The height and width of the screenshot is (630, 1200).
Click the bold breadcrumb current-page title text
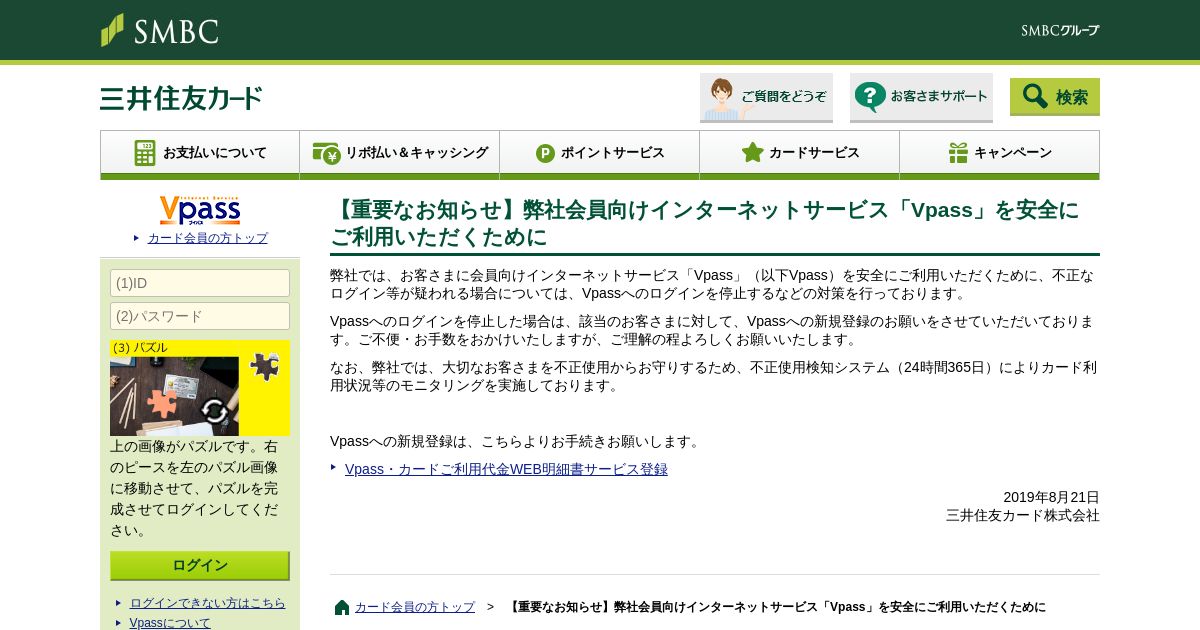click(x=776, y=607)
